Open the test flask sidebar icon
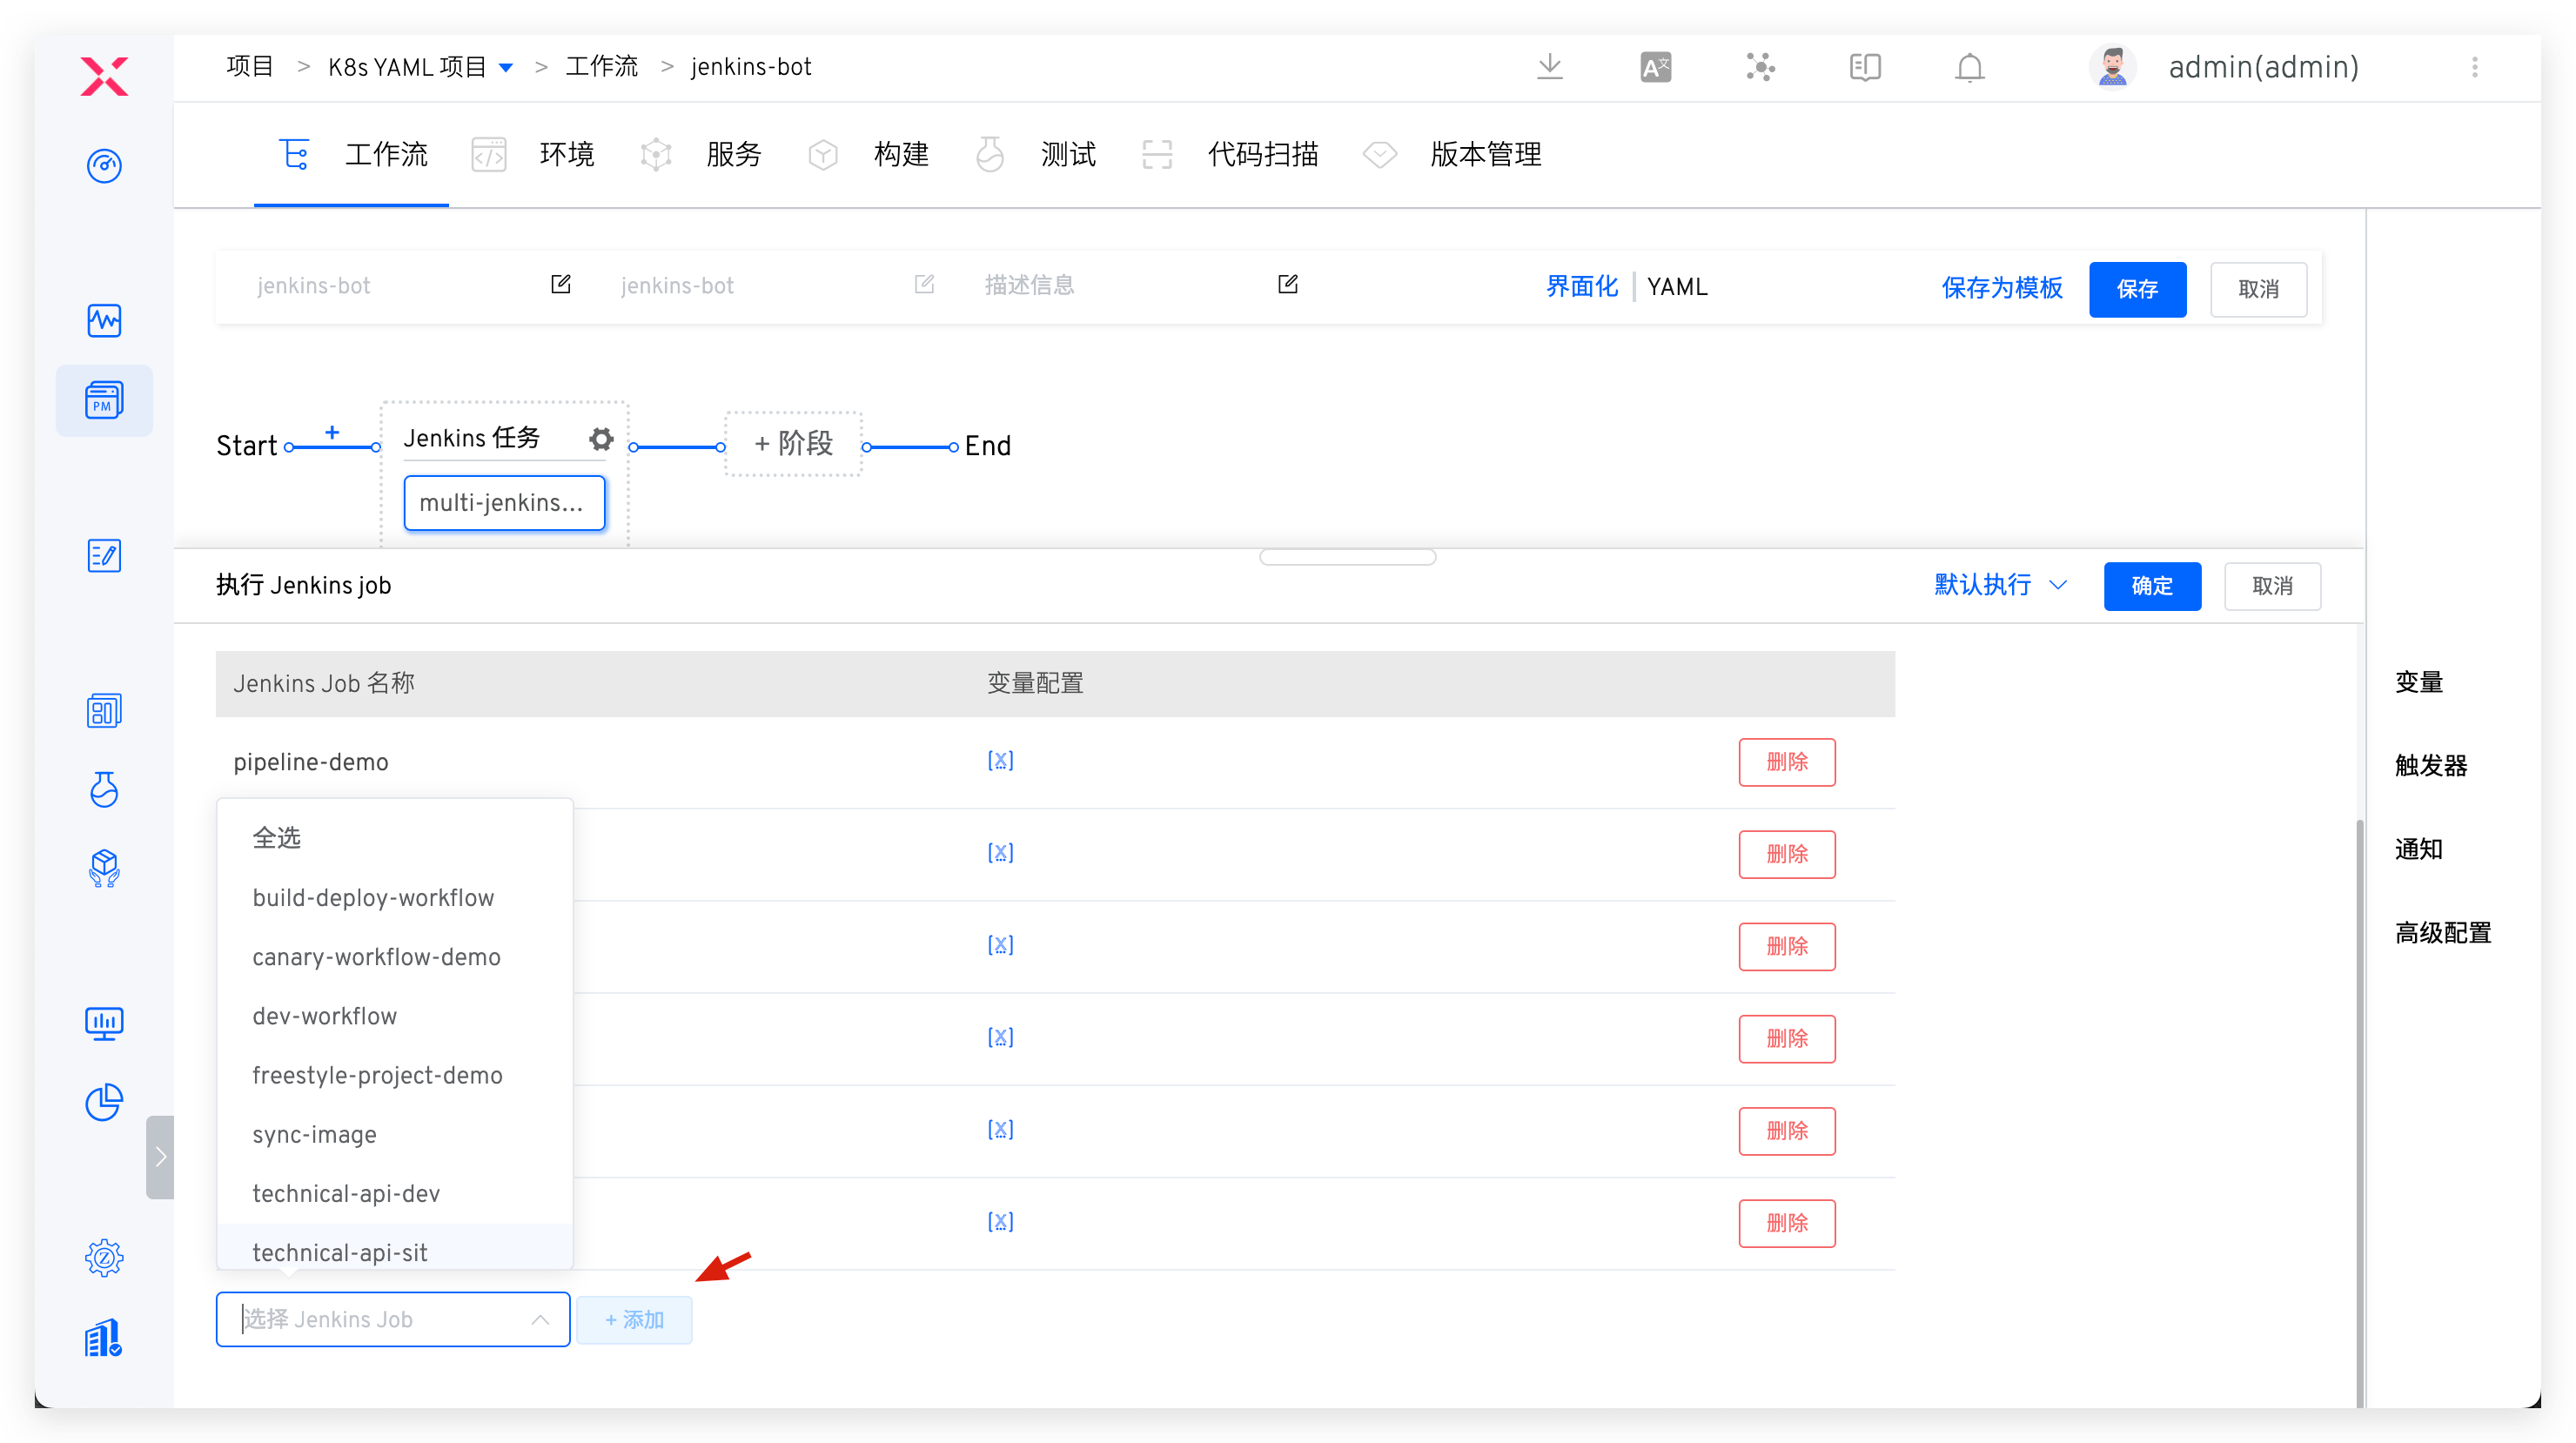Image resolution: width=2576 pixels, height=1443 pixels. pyautogui.click(x=104, y=789)
